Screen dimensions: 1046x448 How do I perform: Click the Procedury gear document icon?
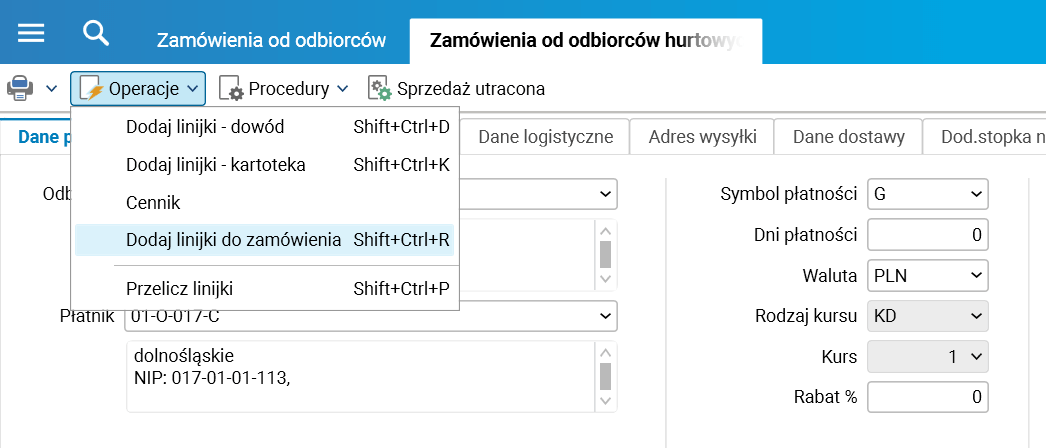tap(231, 89)
